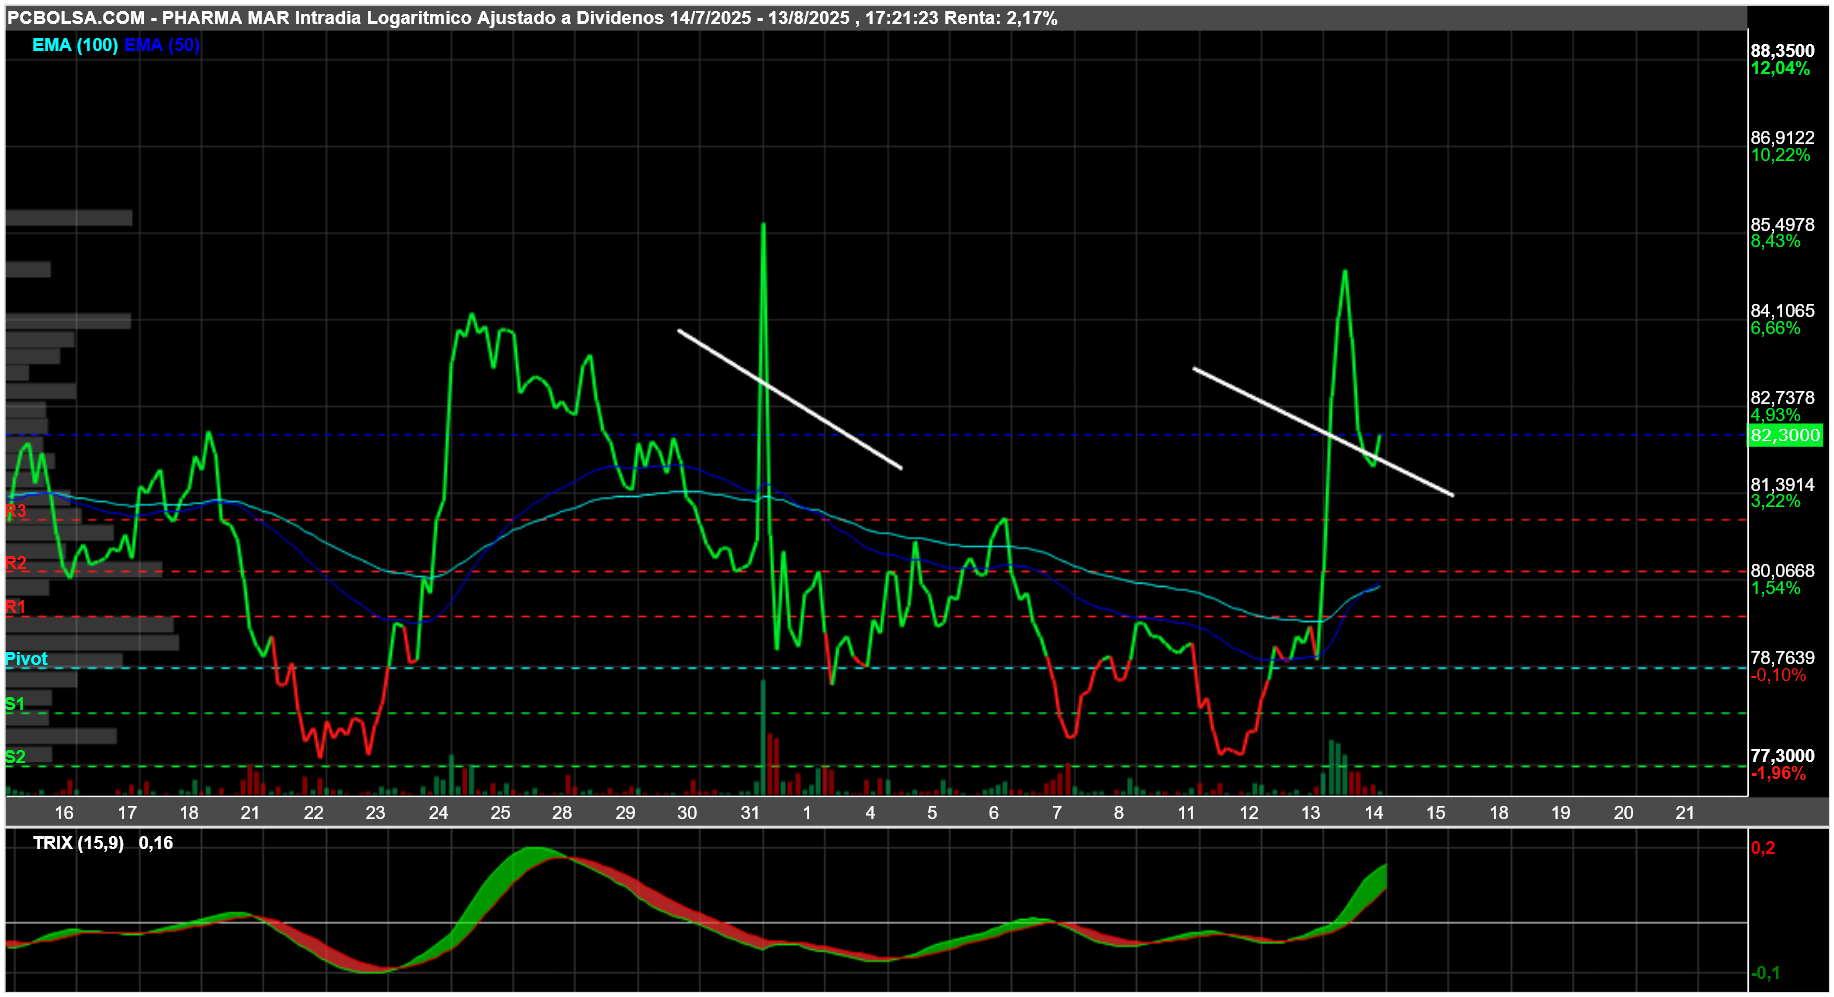The width and height of the screenshot is (1834, 997).
Task: Click the EMA (100) legend label
Action: point(75,45)
